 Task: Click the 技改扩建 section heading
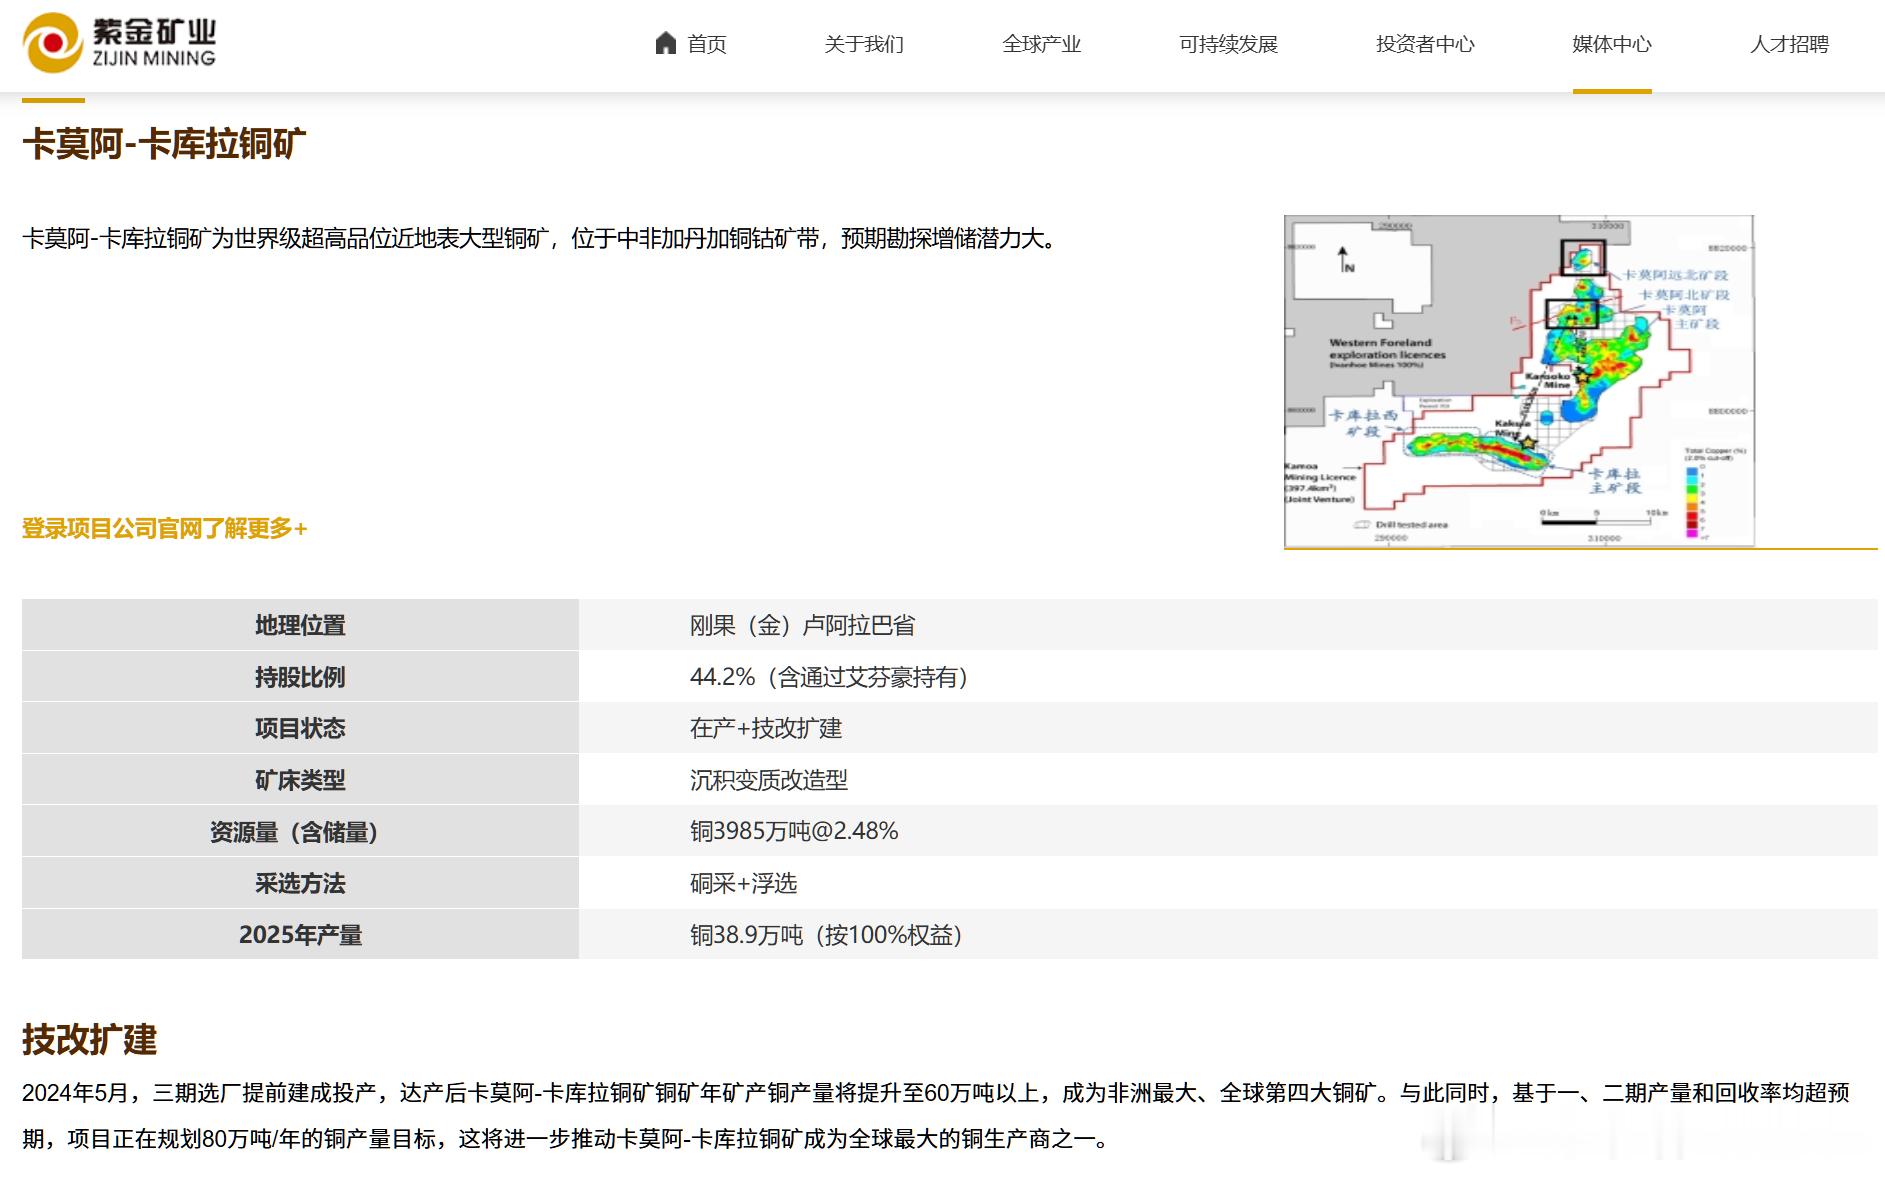pyautogui.click(x=90, y=1040)
